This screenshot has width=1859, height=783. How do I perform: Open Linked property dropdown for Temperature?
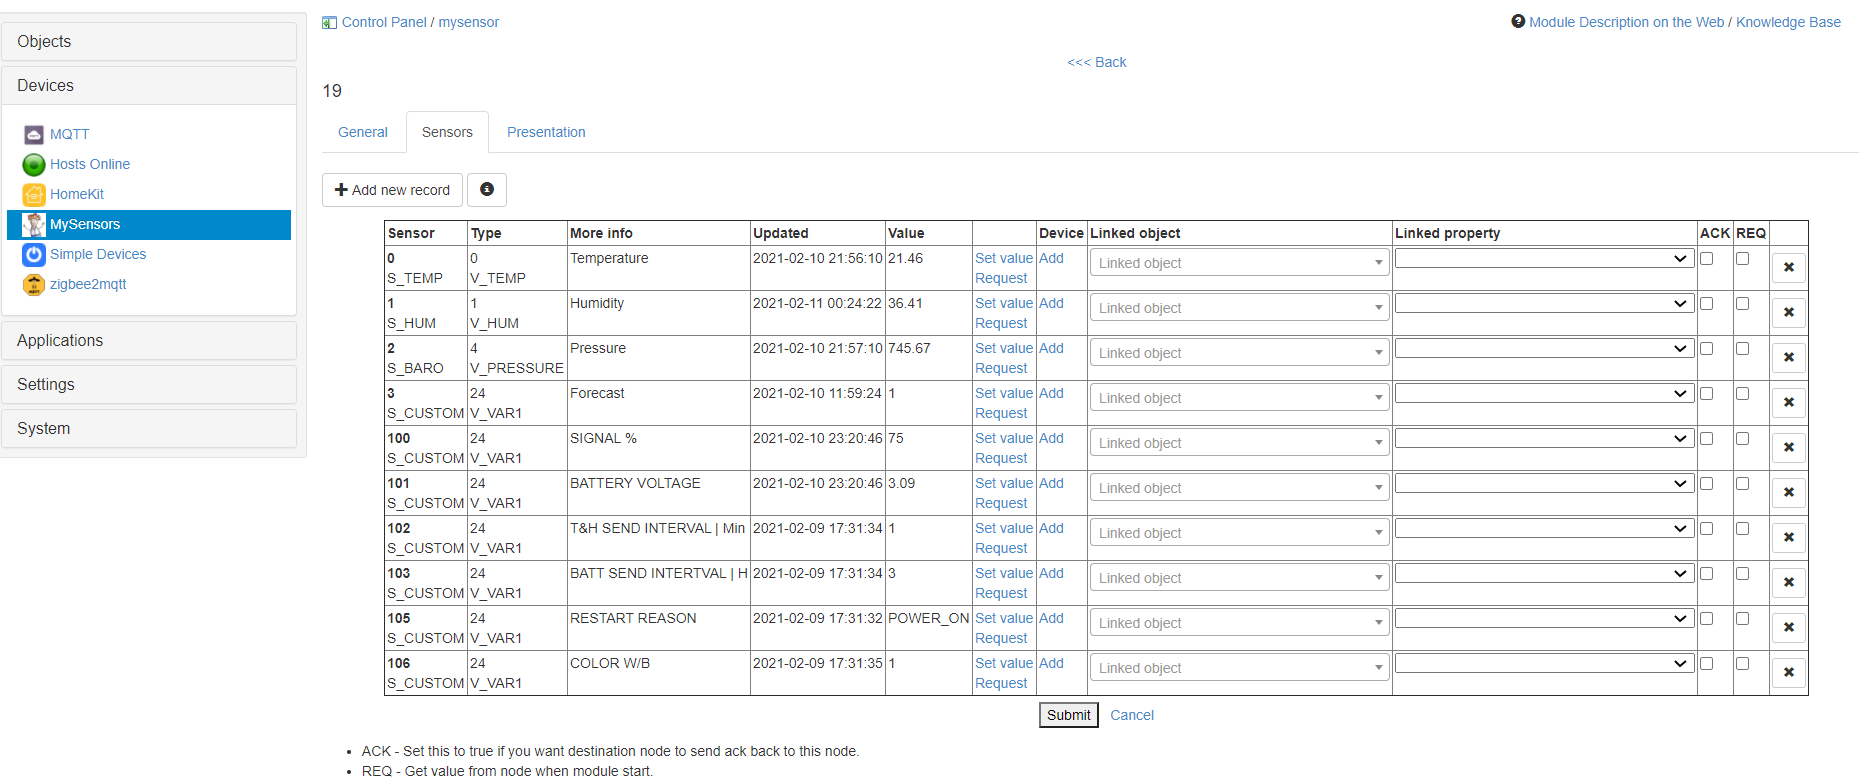point(1544,258)
